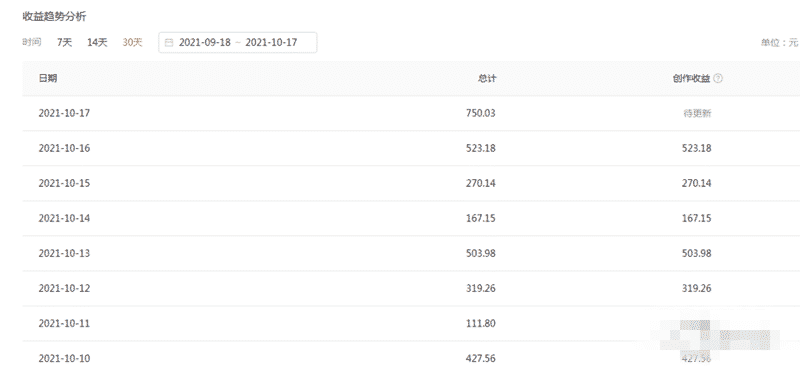Select the 2021-10-16 date row
The width and height of the screenshot is (800, 373).
pyautogui.click(x=411, y=148)
